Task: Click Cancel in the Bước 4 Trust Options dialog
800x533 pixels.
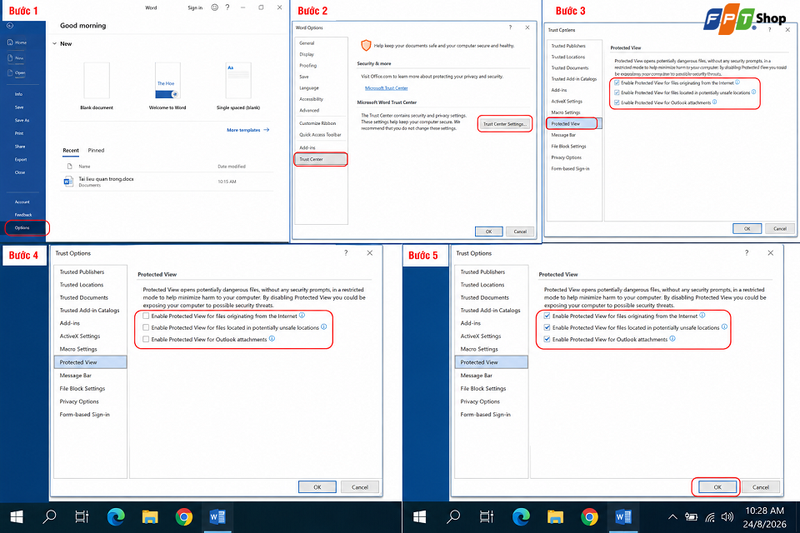Action: click(360, 487)
